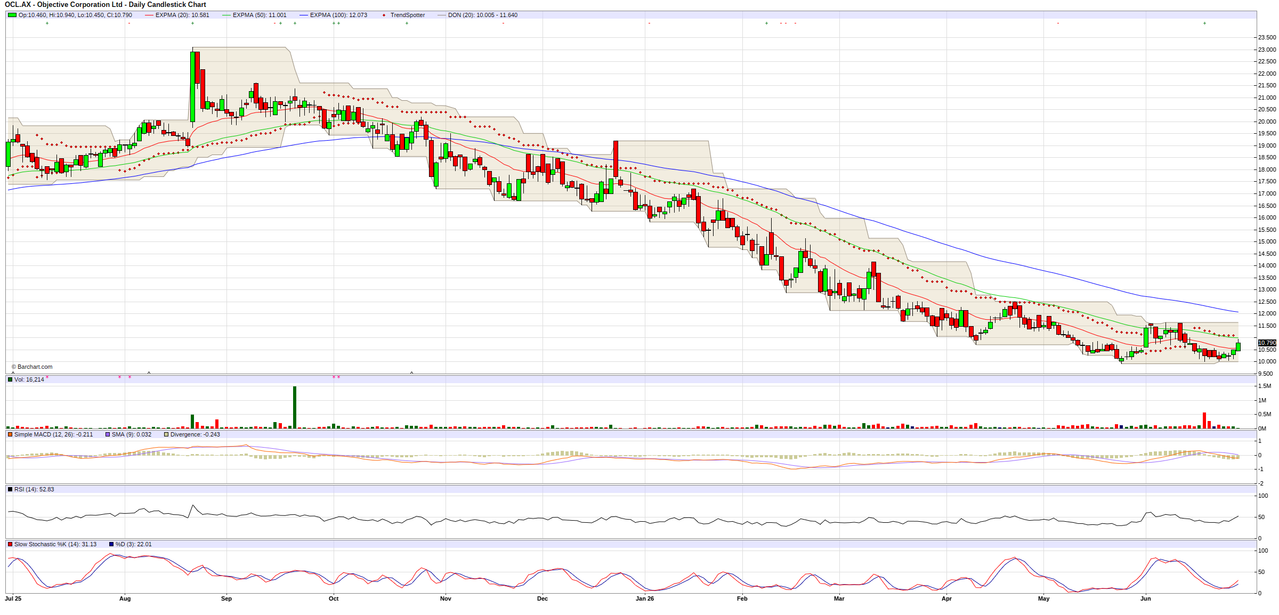The image size is (1279, 615).
Task: Click the green EXPMA (50) legend line
Action: point(227,15)
